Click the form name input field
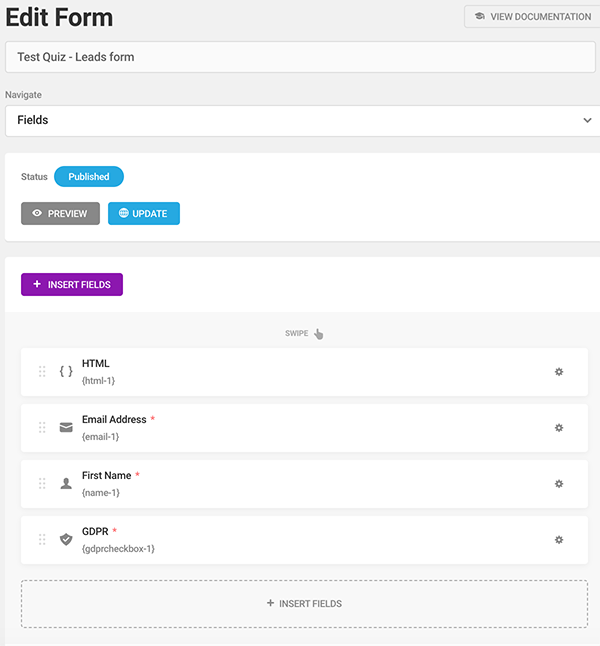This screenshot has width=600, height=646. click(300, 57)
